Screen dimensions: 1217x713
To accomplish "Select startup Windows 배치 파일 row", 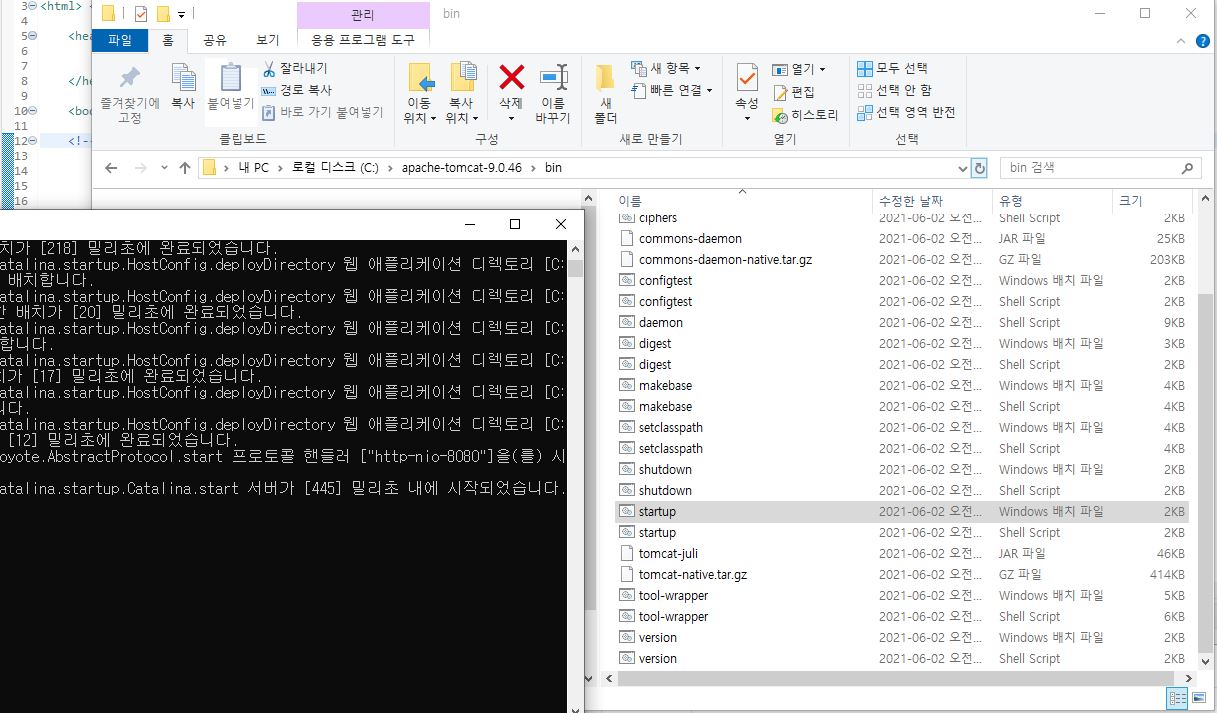I will click(x=900, y=511).
